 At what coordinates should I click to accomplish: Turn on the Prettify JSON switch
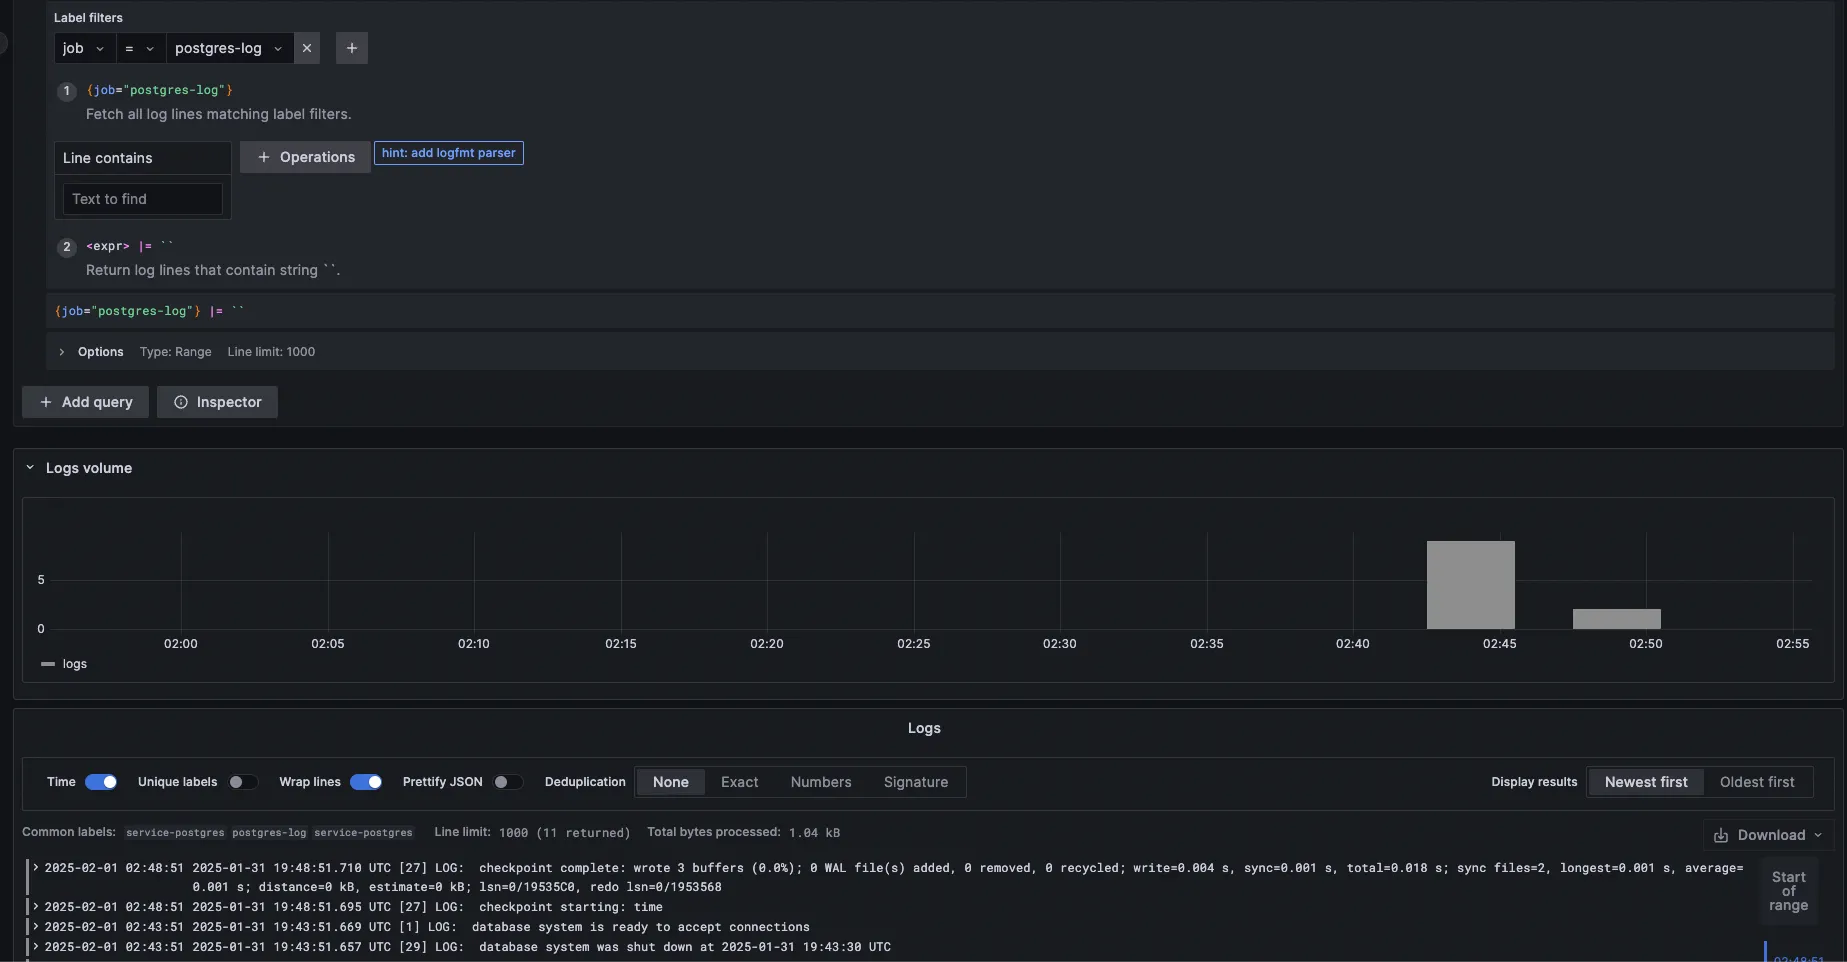[x=507, y=782]
